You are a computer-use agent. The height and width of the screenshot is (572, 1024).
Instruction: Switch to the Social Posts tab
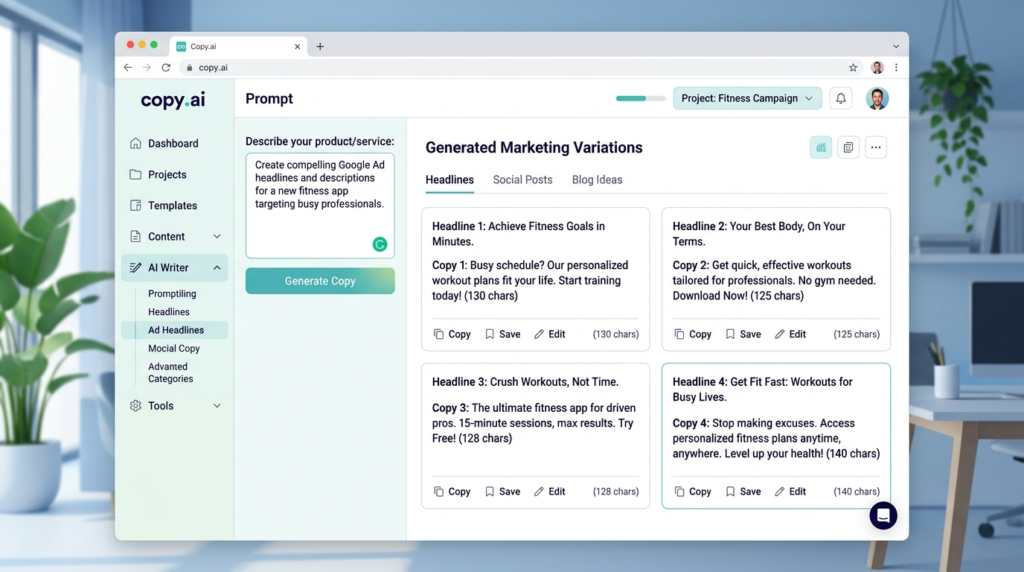coord(522,180)
